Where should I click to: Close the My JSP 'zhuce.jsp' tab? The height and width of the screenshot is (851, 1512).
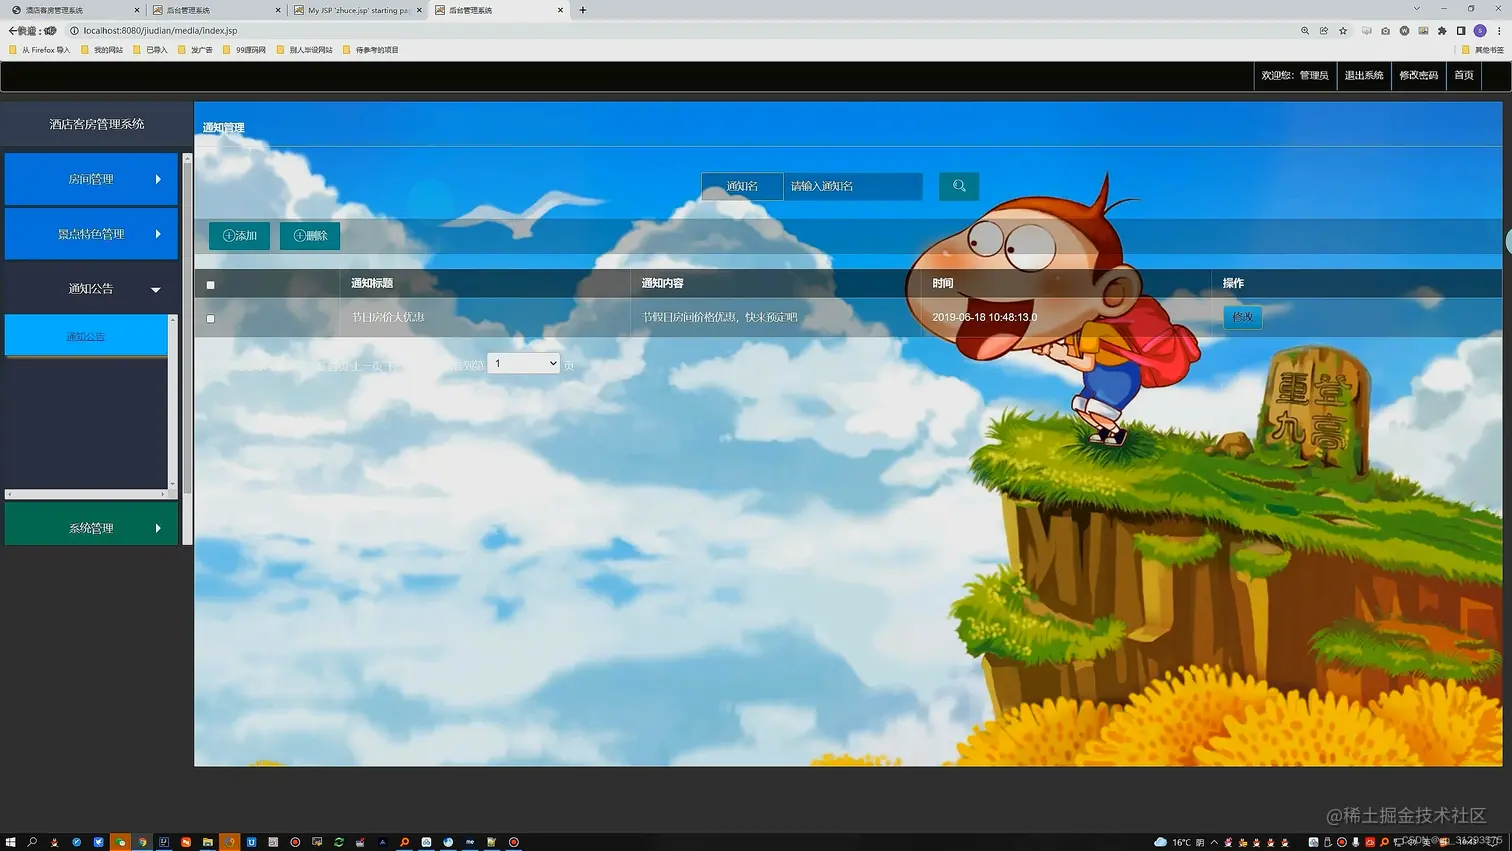click(419, 10)
